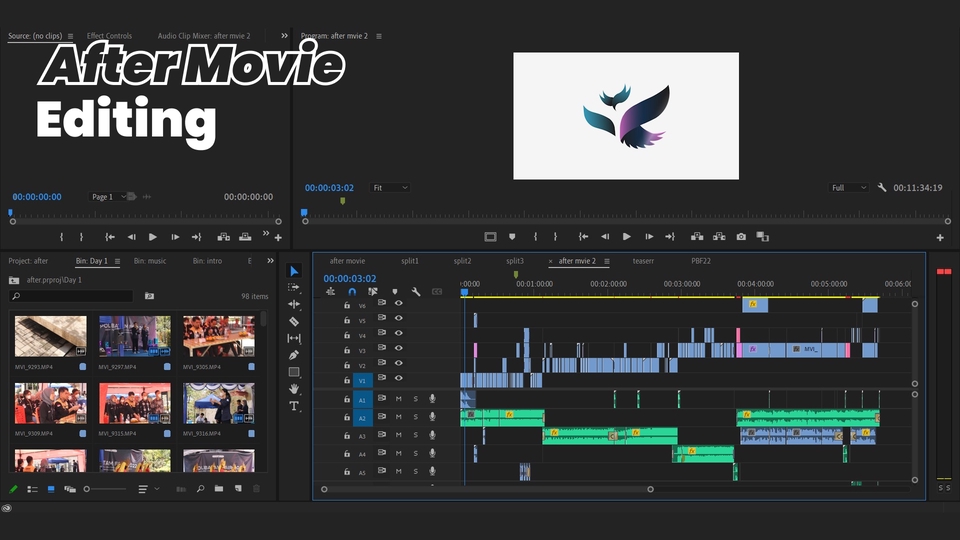Open Bin: Day 1 panel menu

pos(117,261)
